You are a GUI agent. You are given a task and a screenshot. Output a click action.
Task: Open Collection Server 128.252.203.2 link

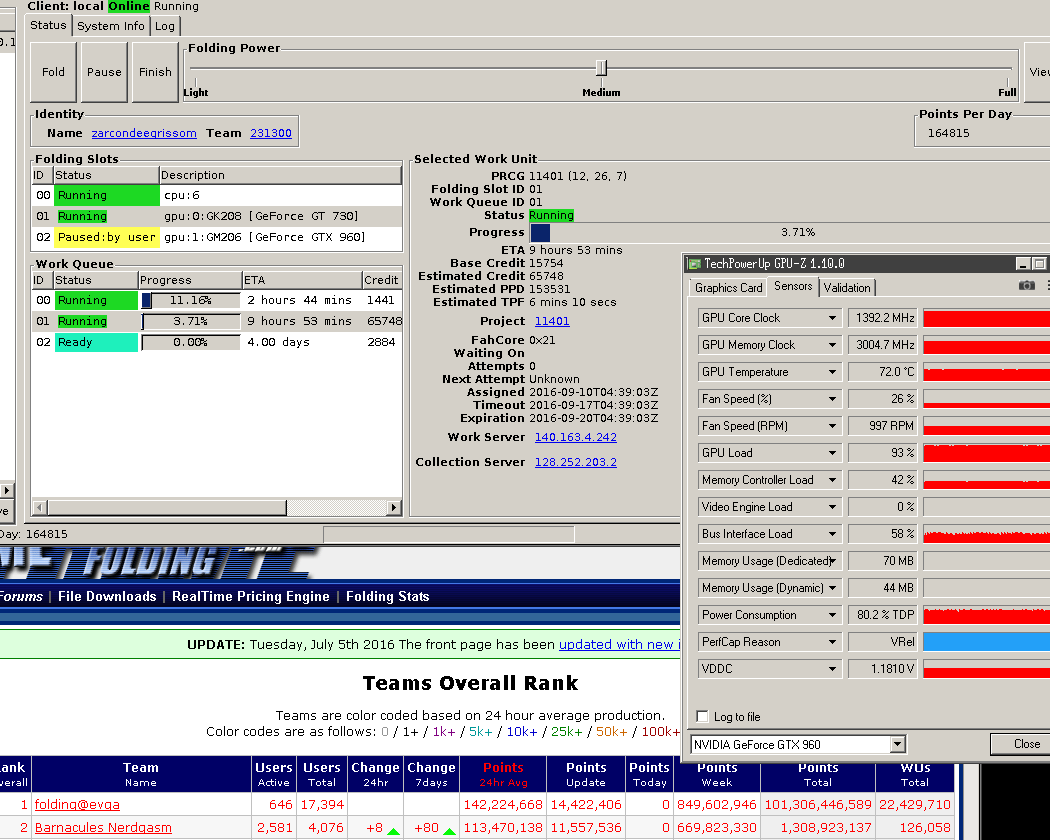pos(575,462)
